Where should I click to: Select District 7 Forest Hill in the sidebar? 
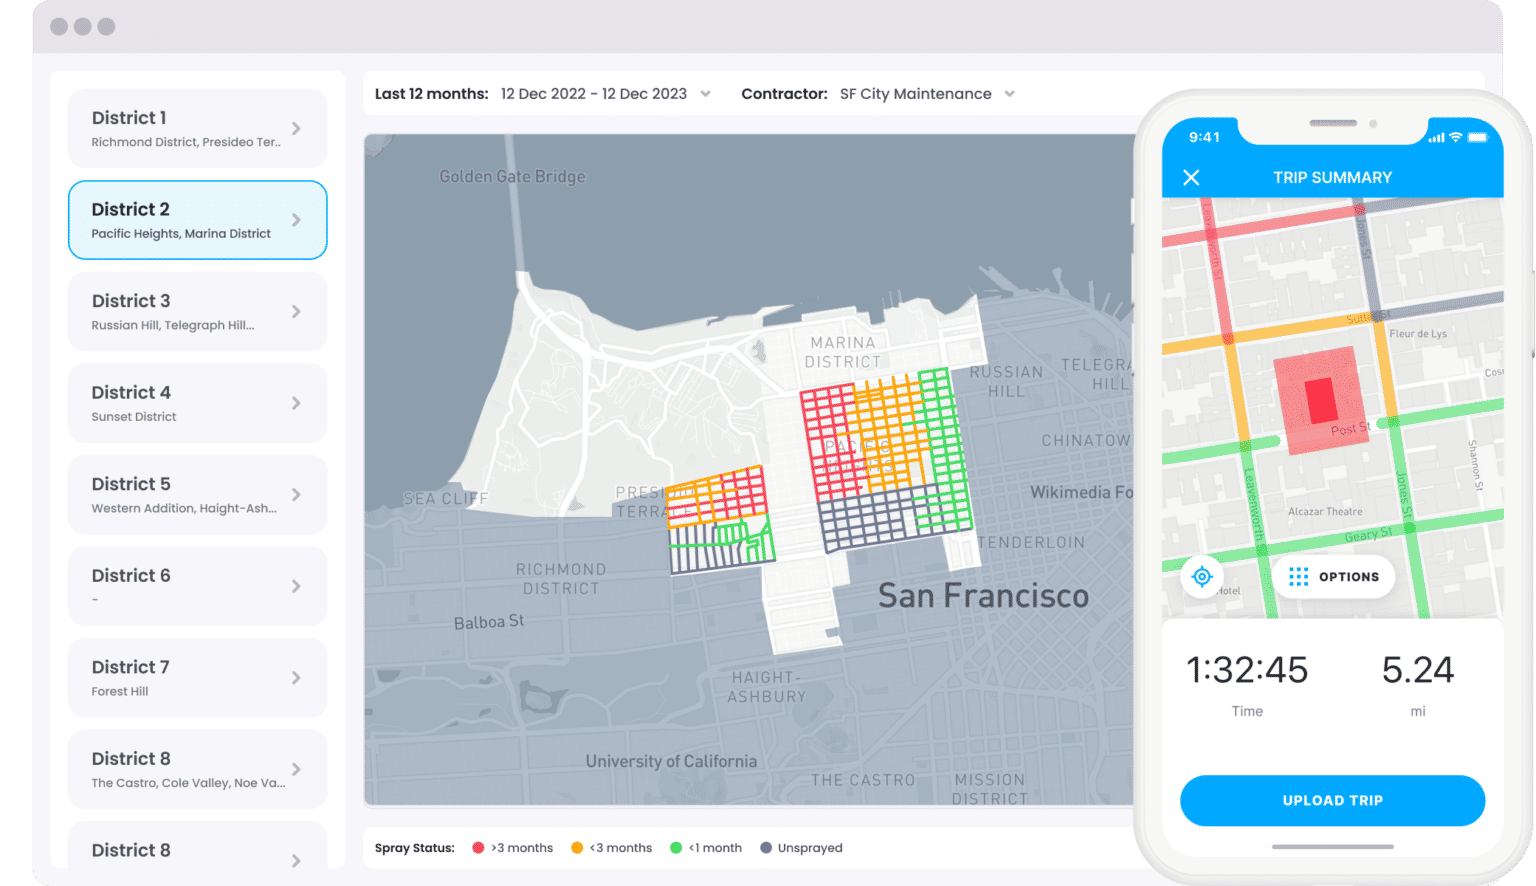coord(197,677)
